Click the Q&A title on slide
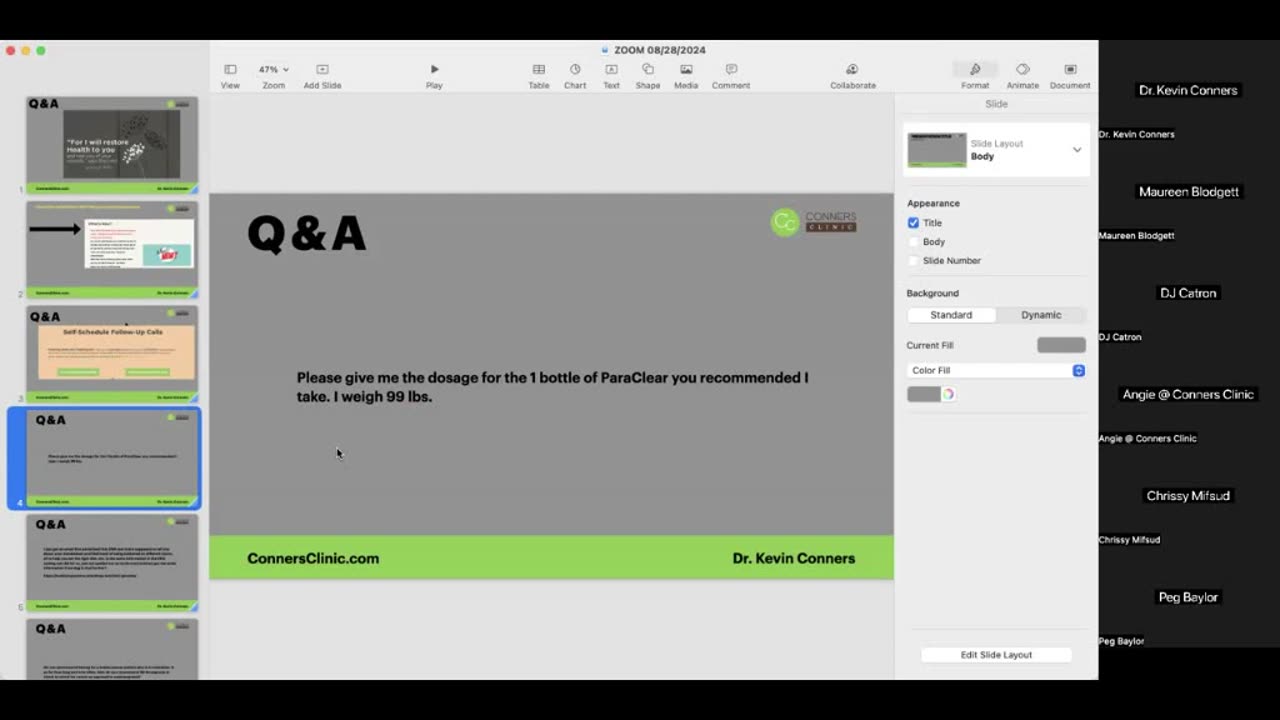The width and height of the screenshot is (1280, 720). pyautogui.click(x=306, y=234)
